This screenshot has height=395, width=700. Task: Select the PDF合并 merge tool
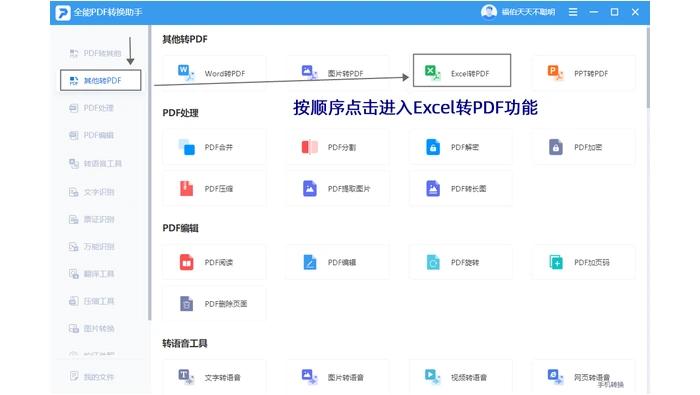click(x=214, y=147)
